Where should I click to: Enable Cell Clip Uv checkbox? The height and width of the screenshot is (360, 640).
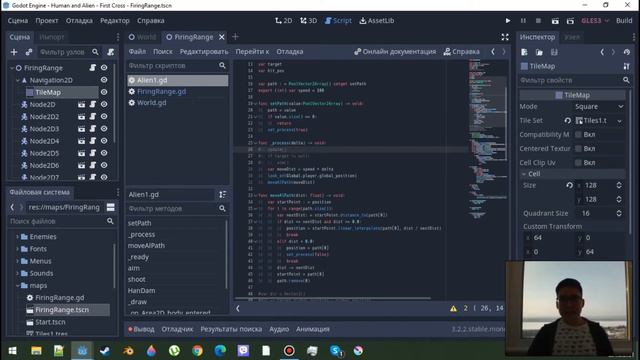click(x=578, y=162)
